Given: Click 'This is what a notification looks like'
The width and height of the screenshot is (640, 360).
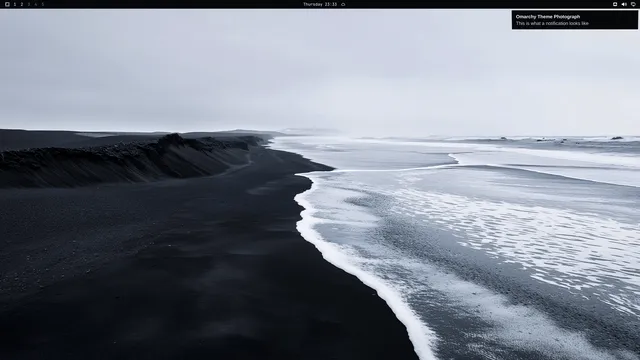Looking at the screenshot, I should click(552, 23).
